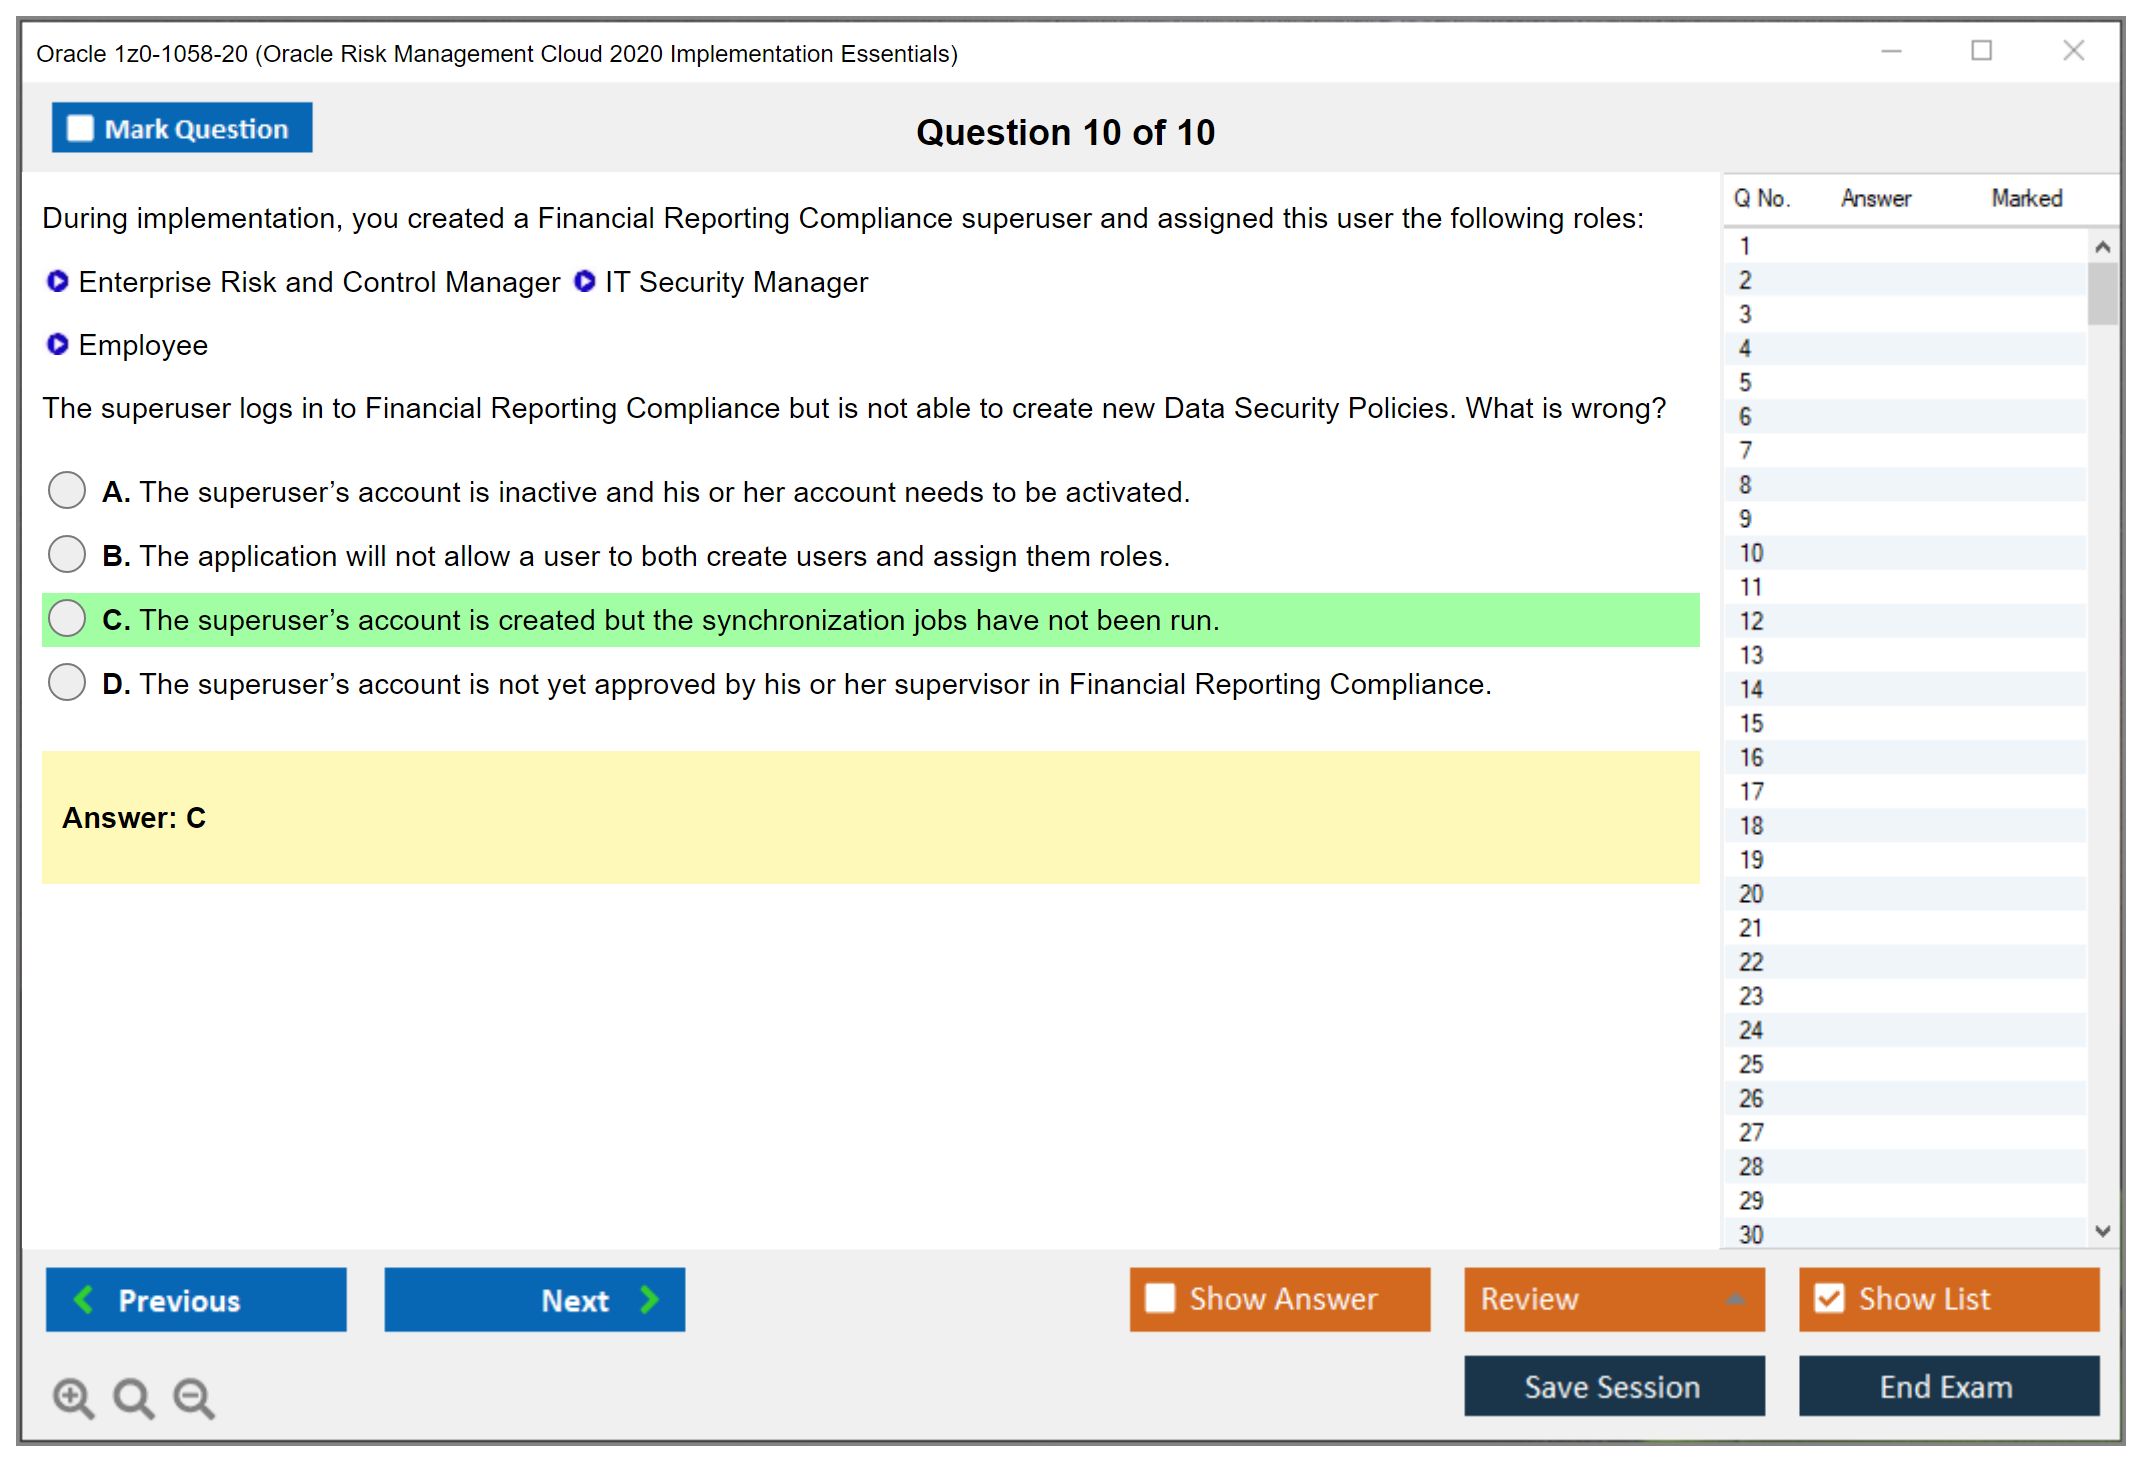Select question 21 in the list

point(1905,928)
